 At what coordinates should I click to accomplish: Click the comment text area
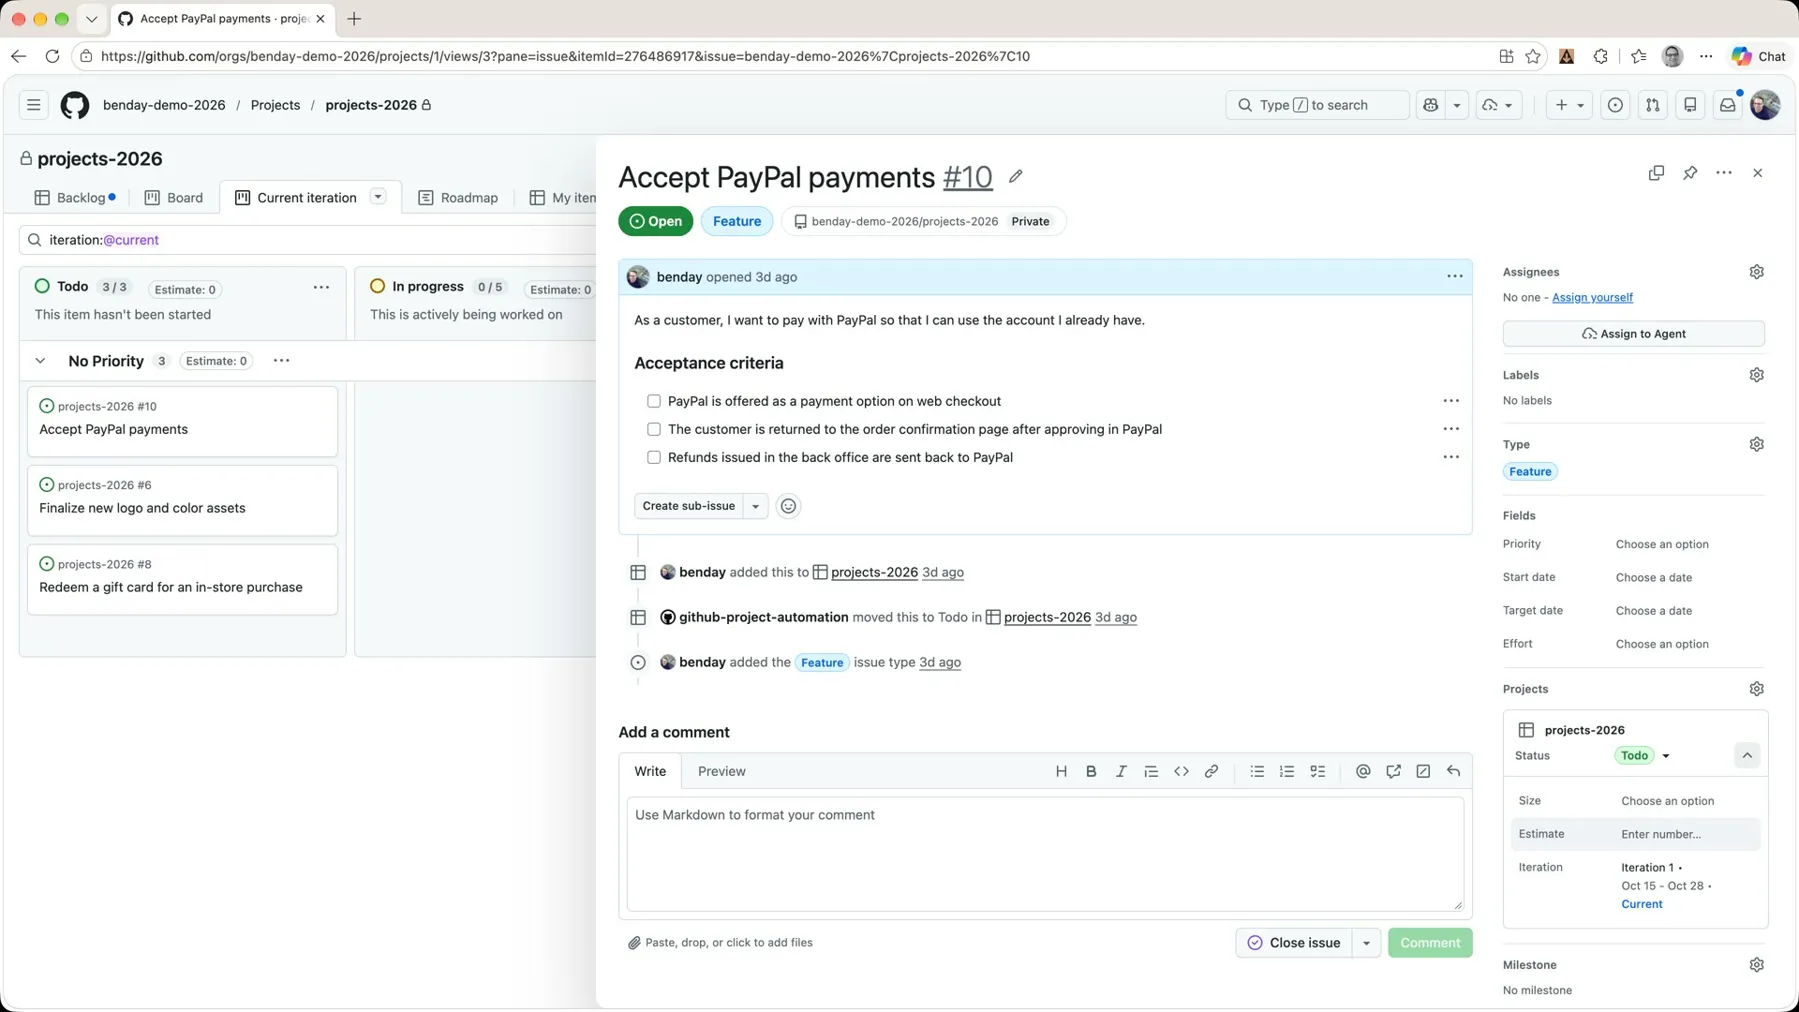coord(1045,853)
